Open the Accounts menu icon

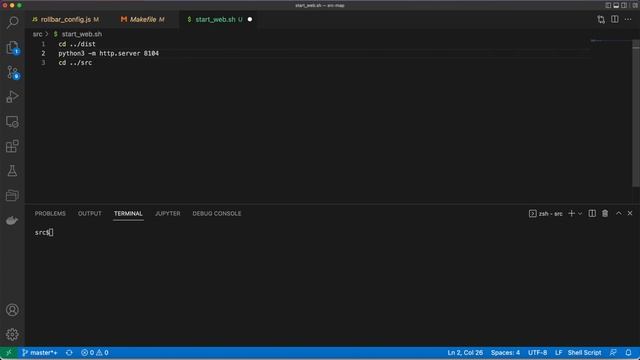(12, 310)
